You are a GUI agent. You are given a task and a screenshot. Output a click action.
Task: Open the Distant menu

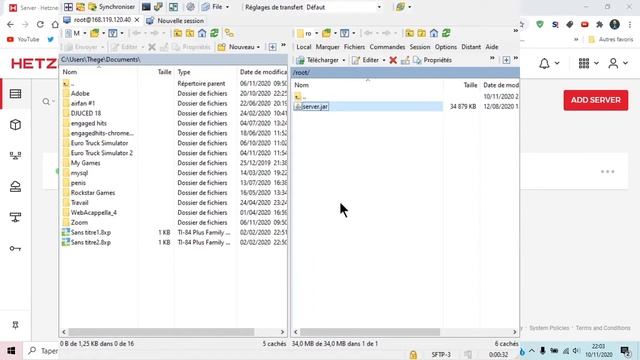471,47
